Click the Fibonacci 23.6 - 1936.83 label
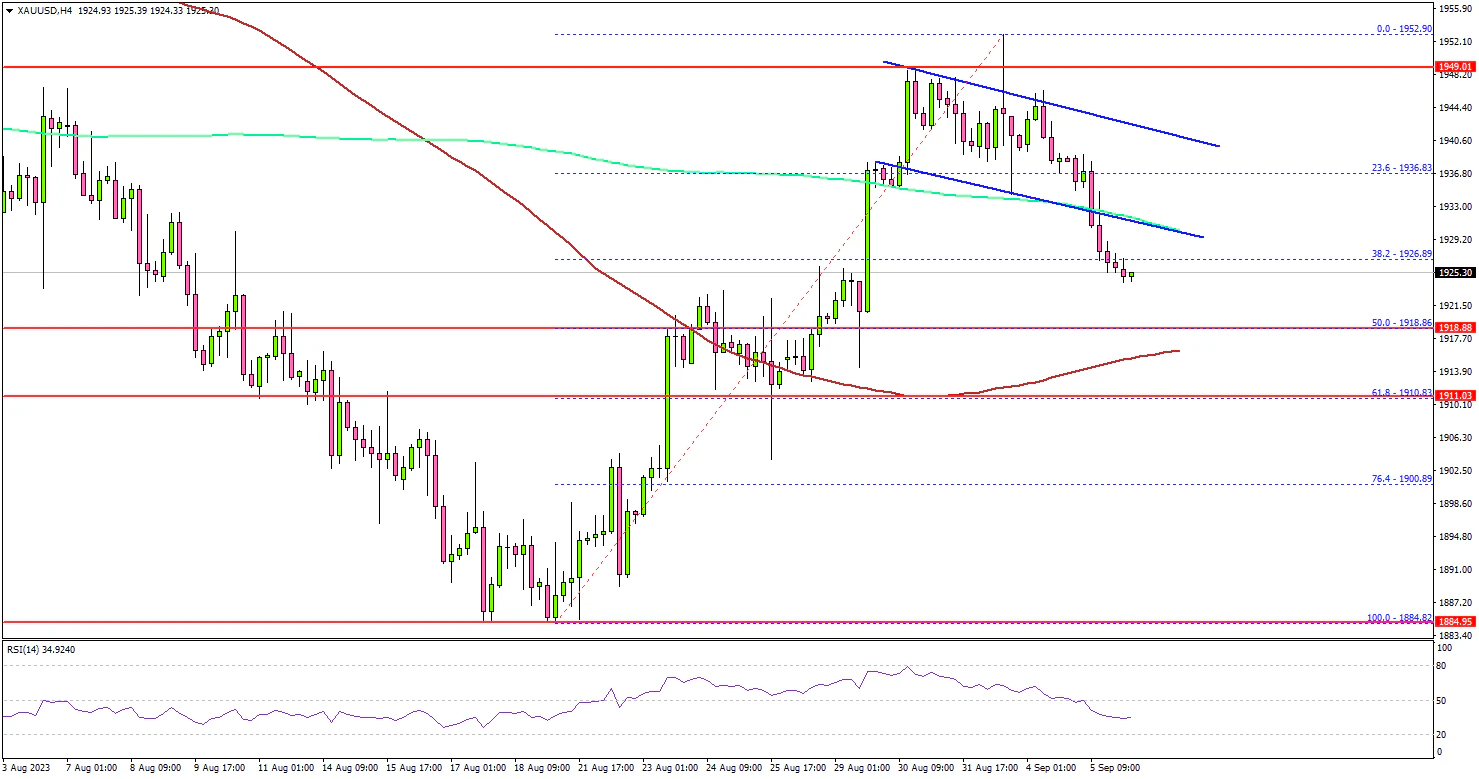Screen dimensions: 1479x779 click(x=1403, y=168)
